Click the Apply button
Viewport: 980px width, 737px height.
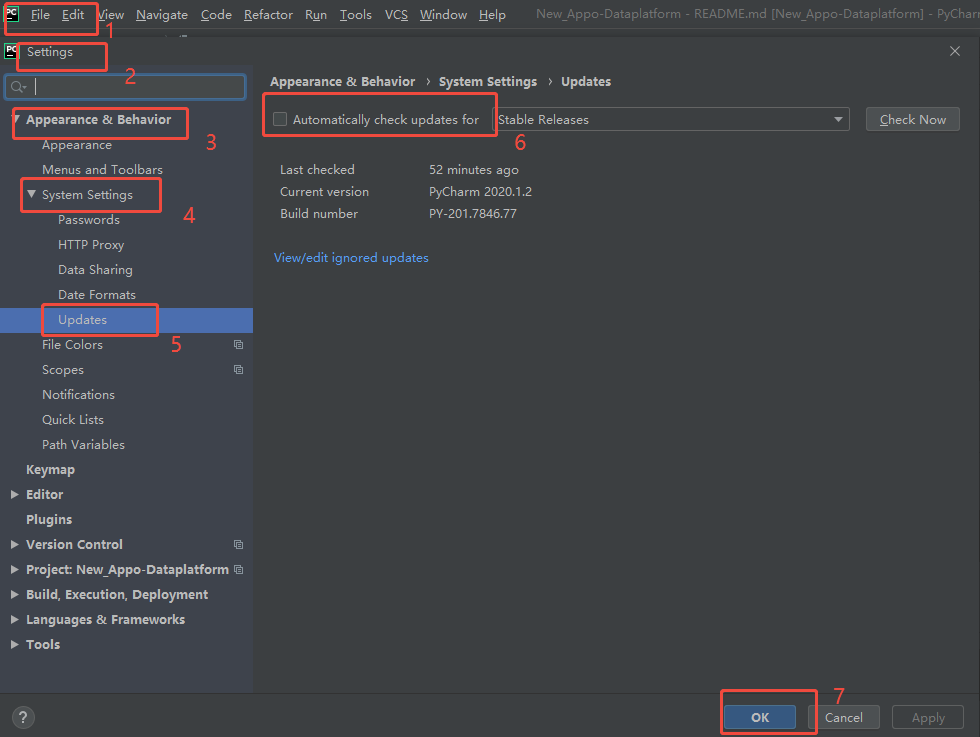pos(928,718)
